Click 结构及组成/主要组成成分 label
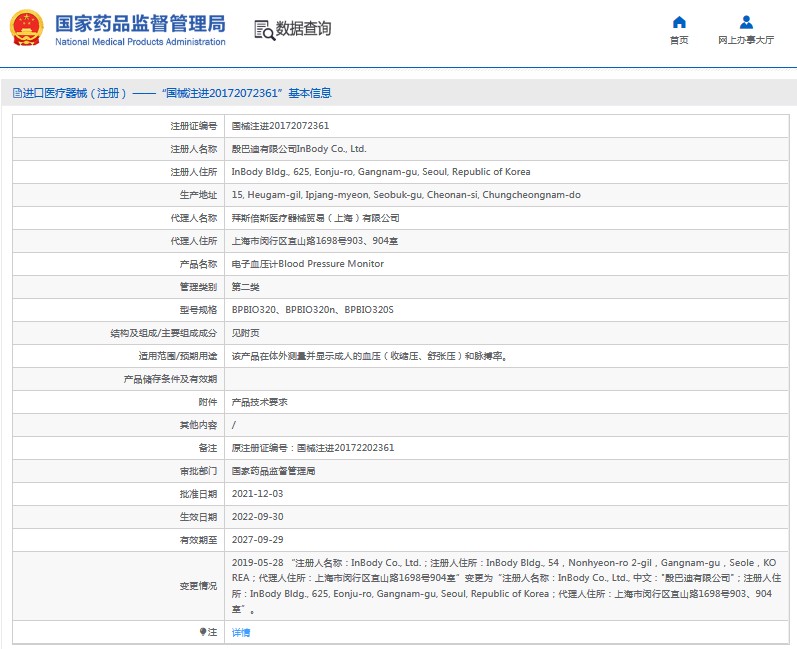Screen dimensions: 797x649 click(164, 333)
